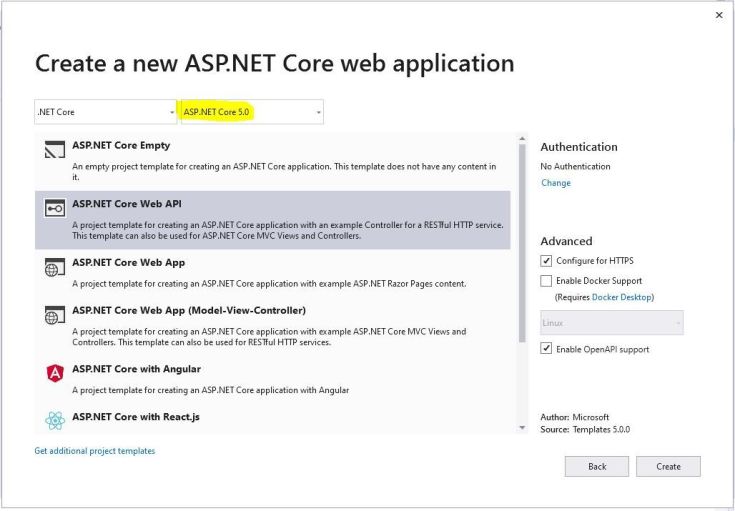Toggle Enable OpenAPI support checkbox
The width and height of the screenshot is (735, 511).
546,348
